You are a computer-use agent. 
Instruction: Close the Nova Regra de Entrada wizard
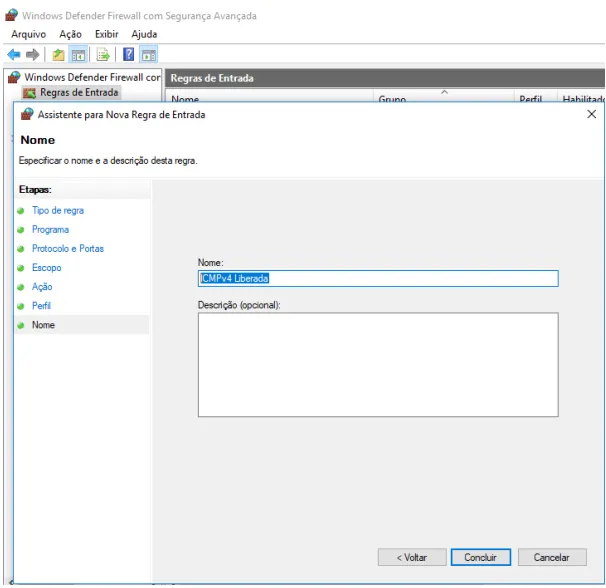tap(591, 114)
